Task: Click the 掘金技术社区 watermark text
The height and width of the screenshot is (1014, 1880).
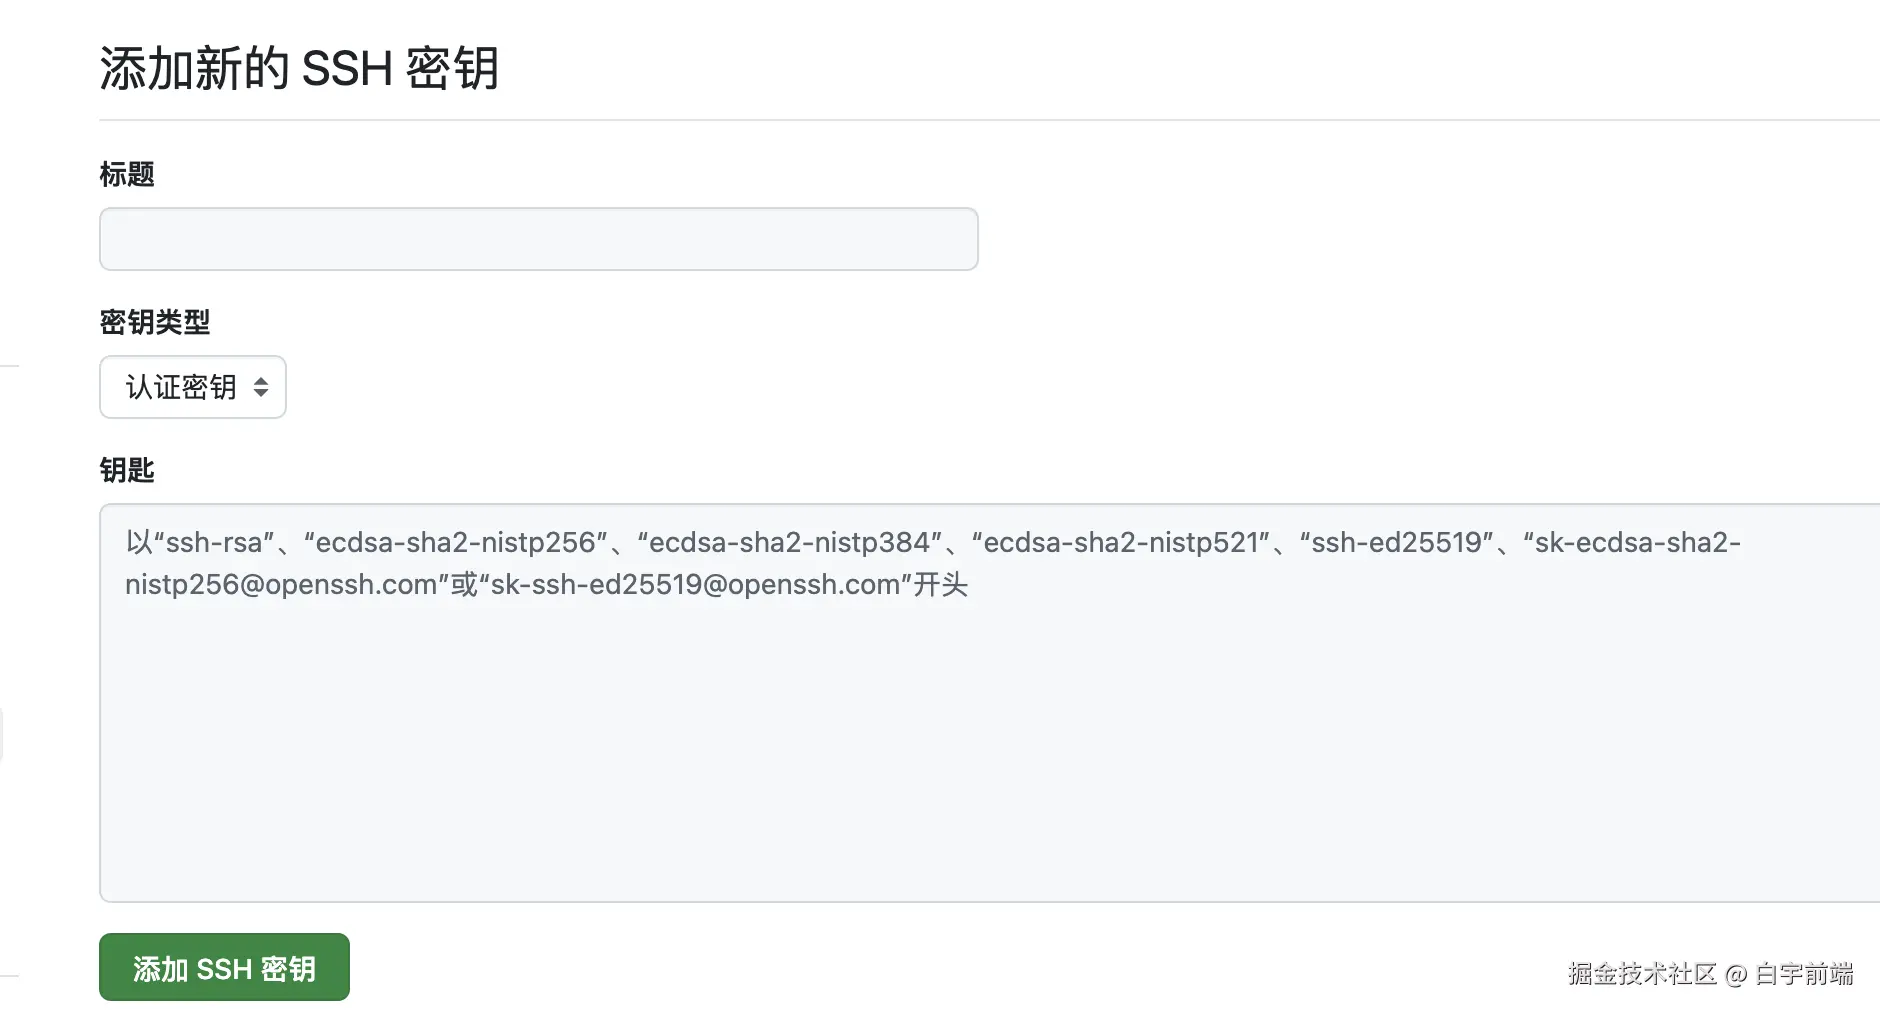Action: (1642, 973)
